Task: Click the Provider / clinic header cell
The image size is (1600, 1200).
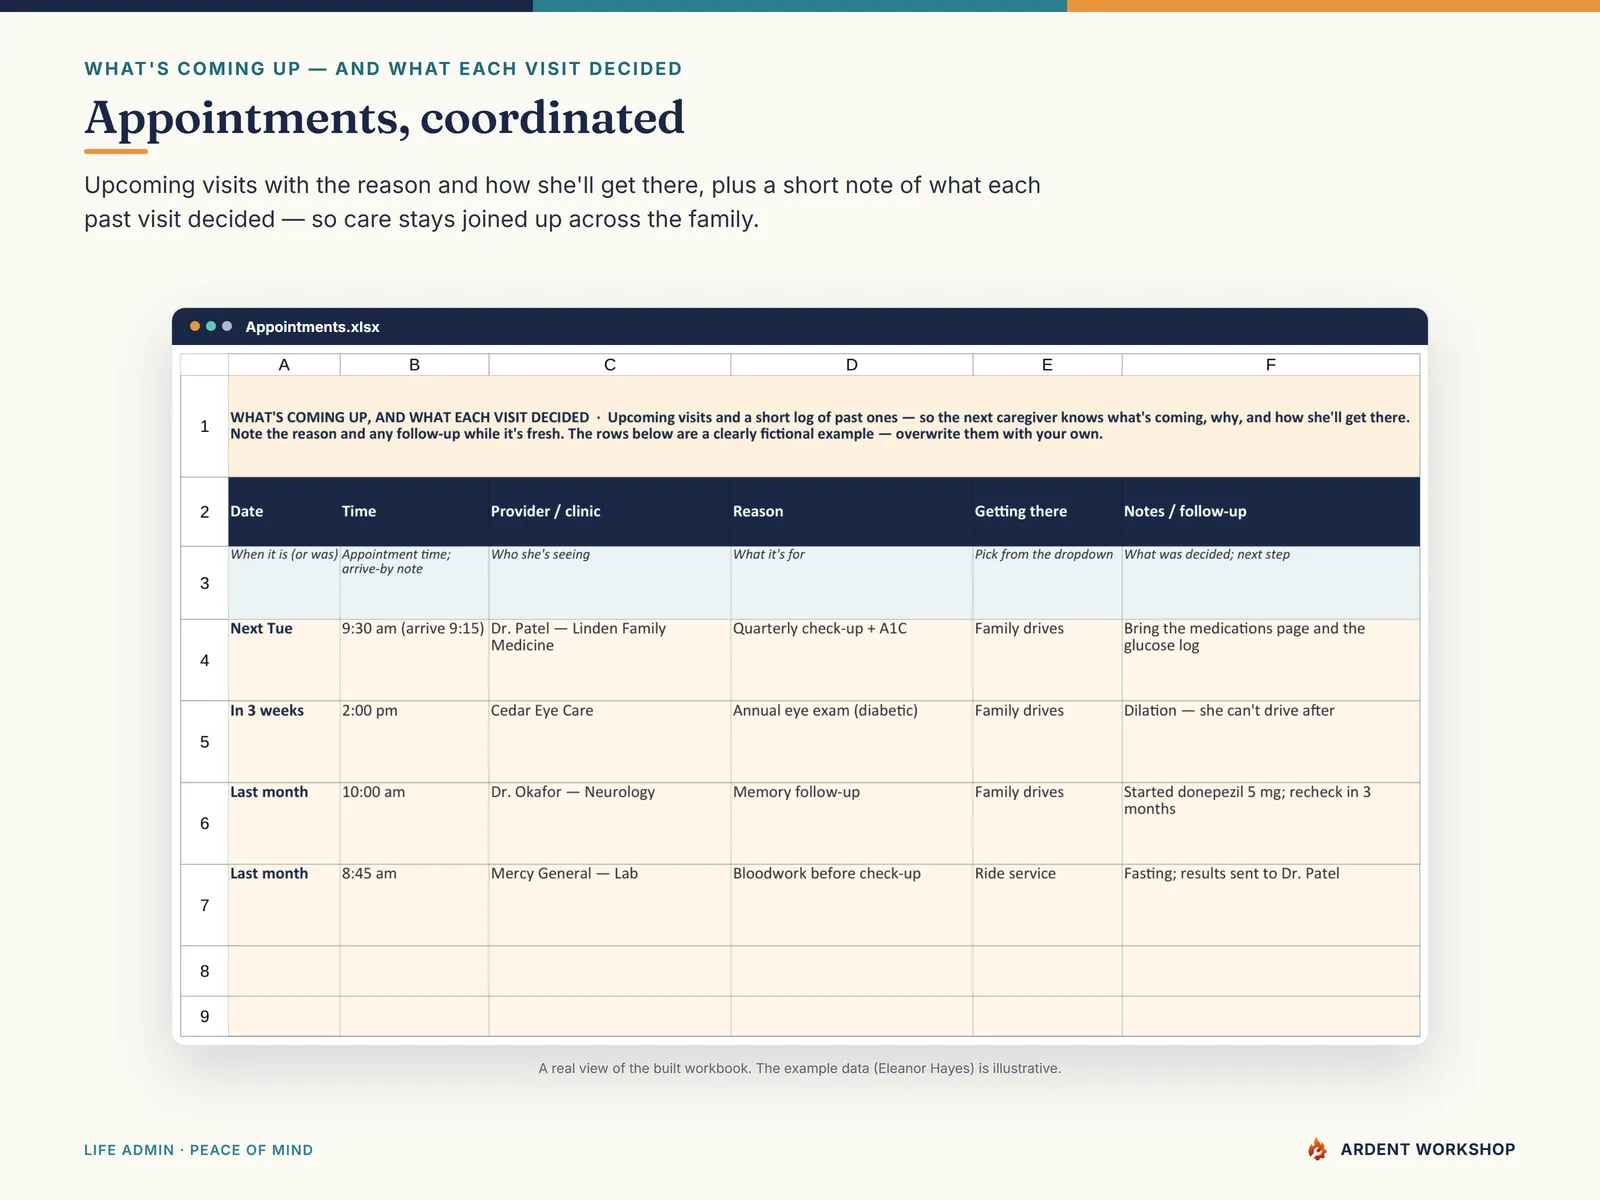Action: [610, 511]
